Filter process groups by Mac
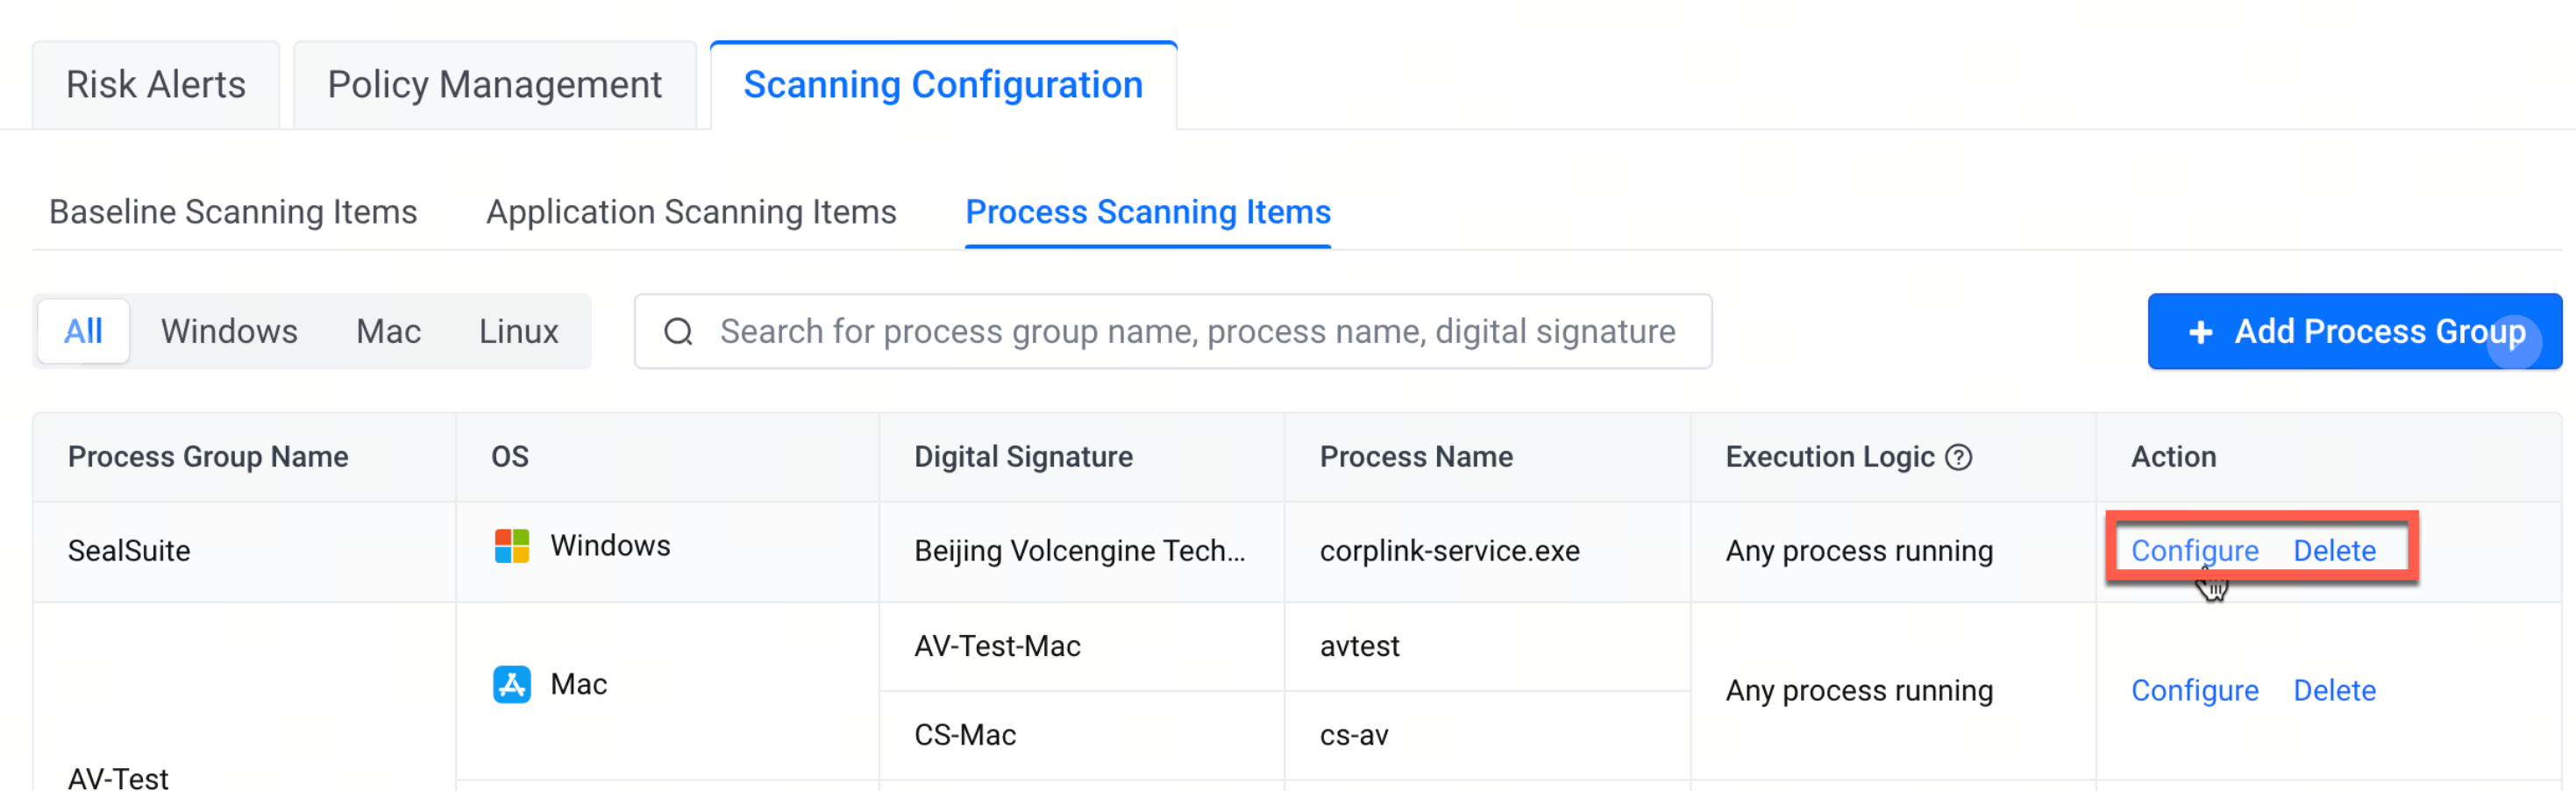The width and height of the screenshot is (2576, 791). pyautogui.click(x=388, y=332)
